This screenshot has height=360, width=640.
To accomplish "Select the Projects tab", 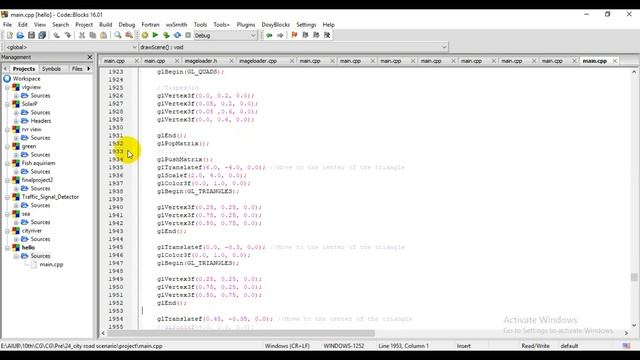I will [x=24, y=69].
